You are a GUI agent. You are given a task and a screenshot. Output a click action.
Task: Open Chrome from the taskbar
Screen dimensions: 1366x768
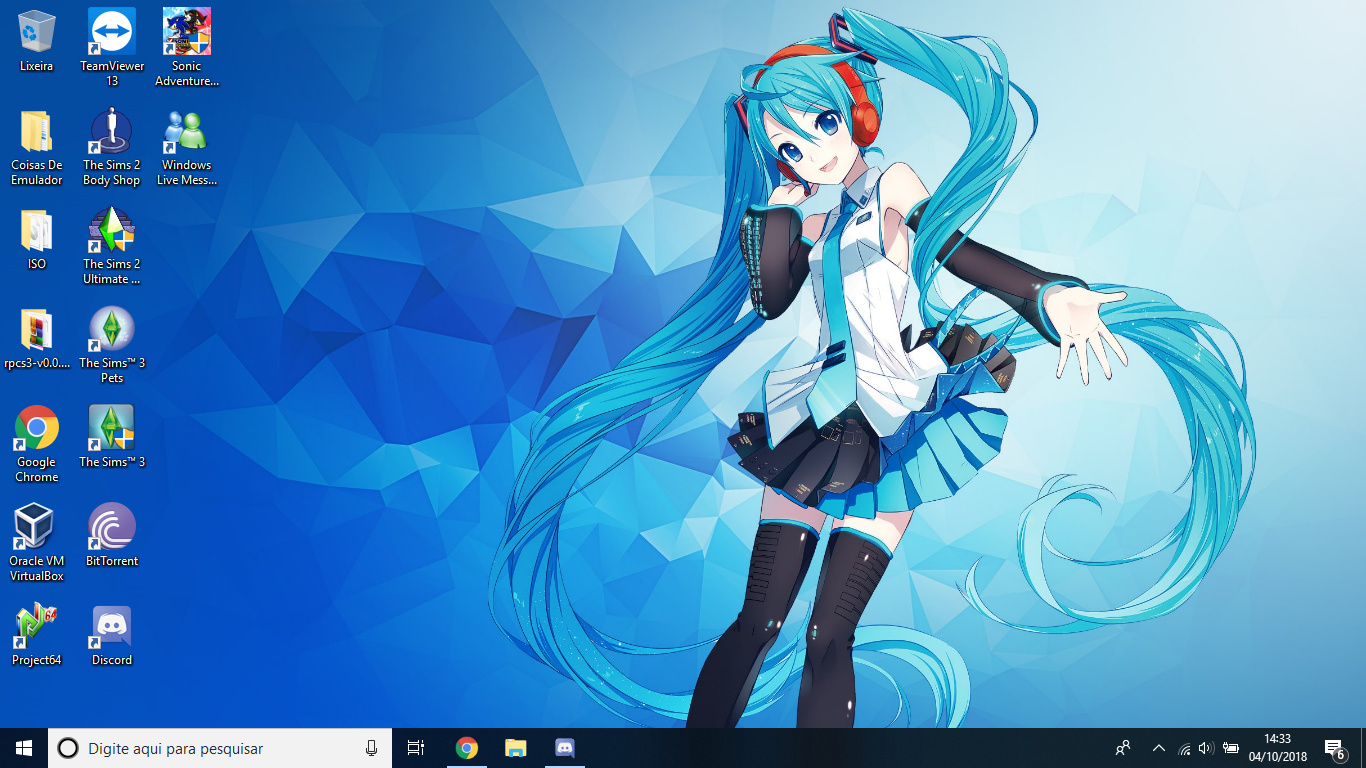point(466,748)
